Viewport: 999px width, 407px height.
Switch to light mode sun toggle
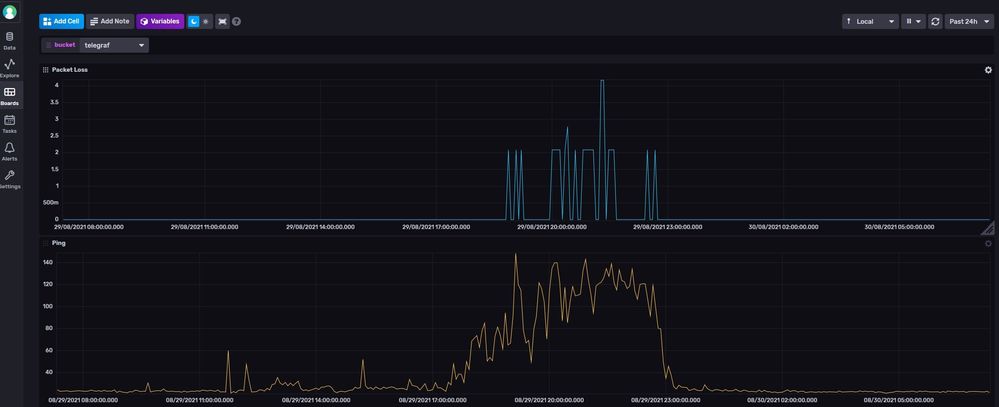point(206,21)
